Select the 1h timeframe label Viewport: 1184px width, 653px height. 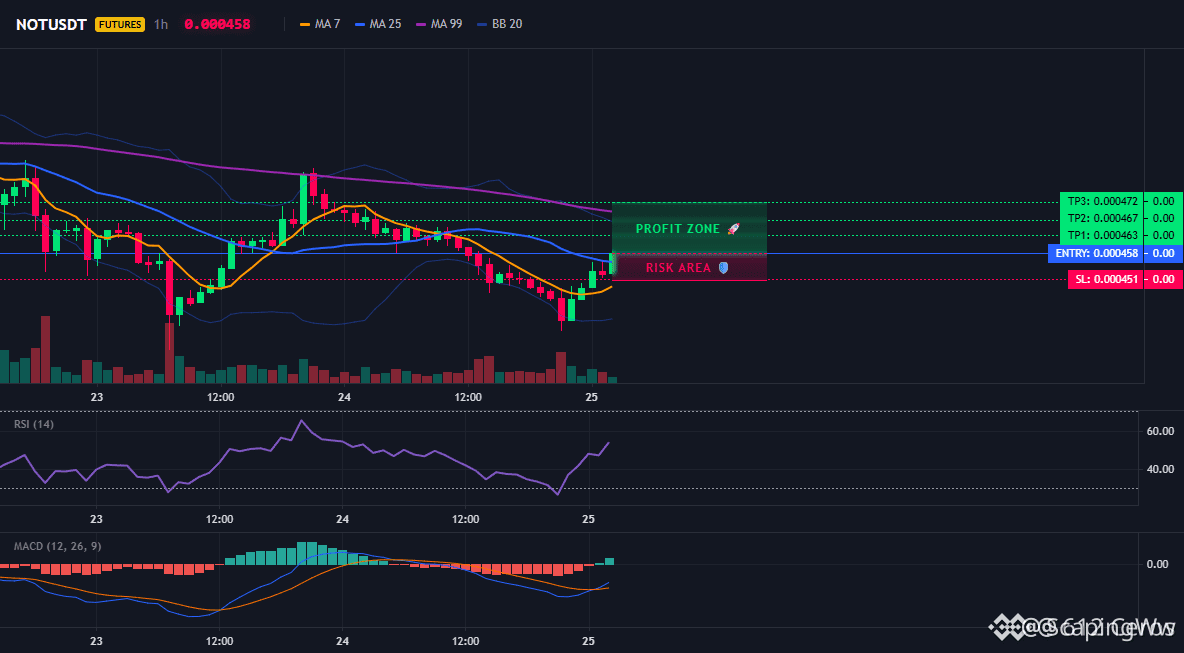(161, 24)
